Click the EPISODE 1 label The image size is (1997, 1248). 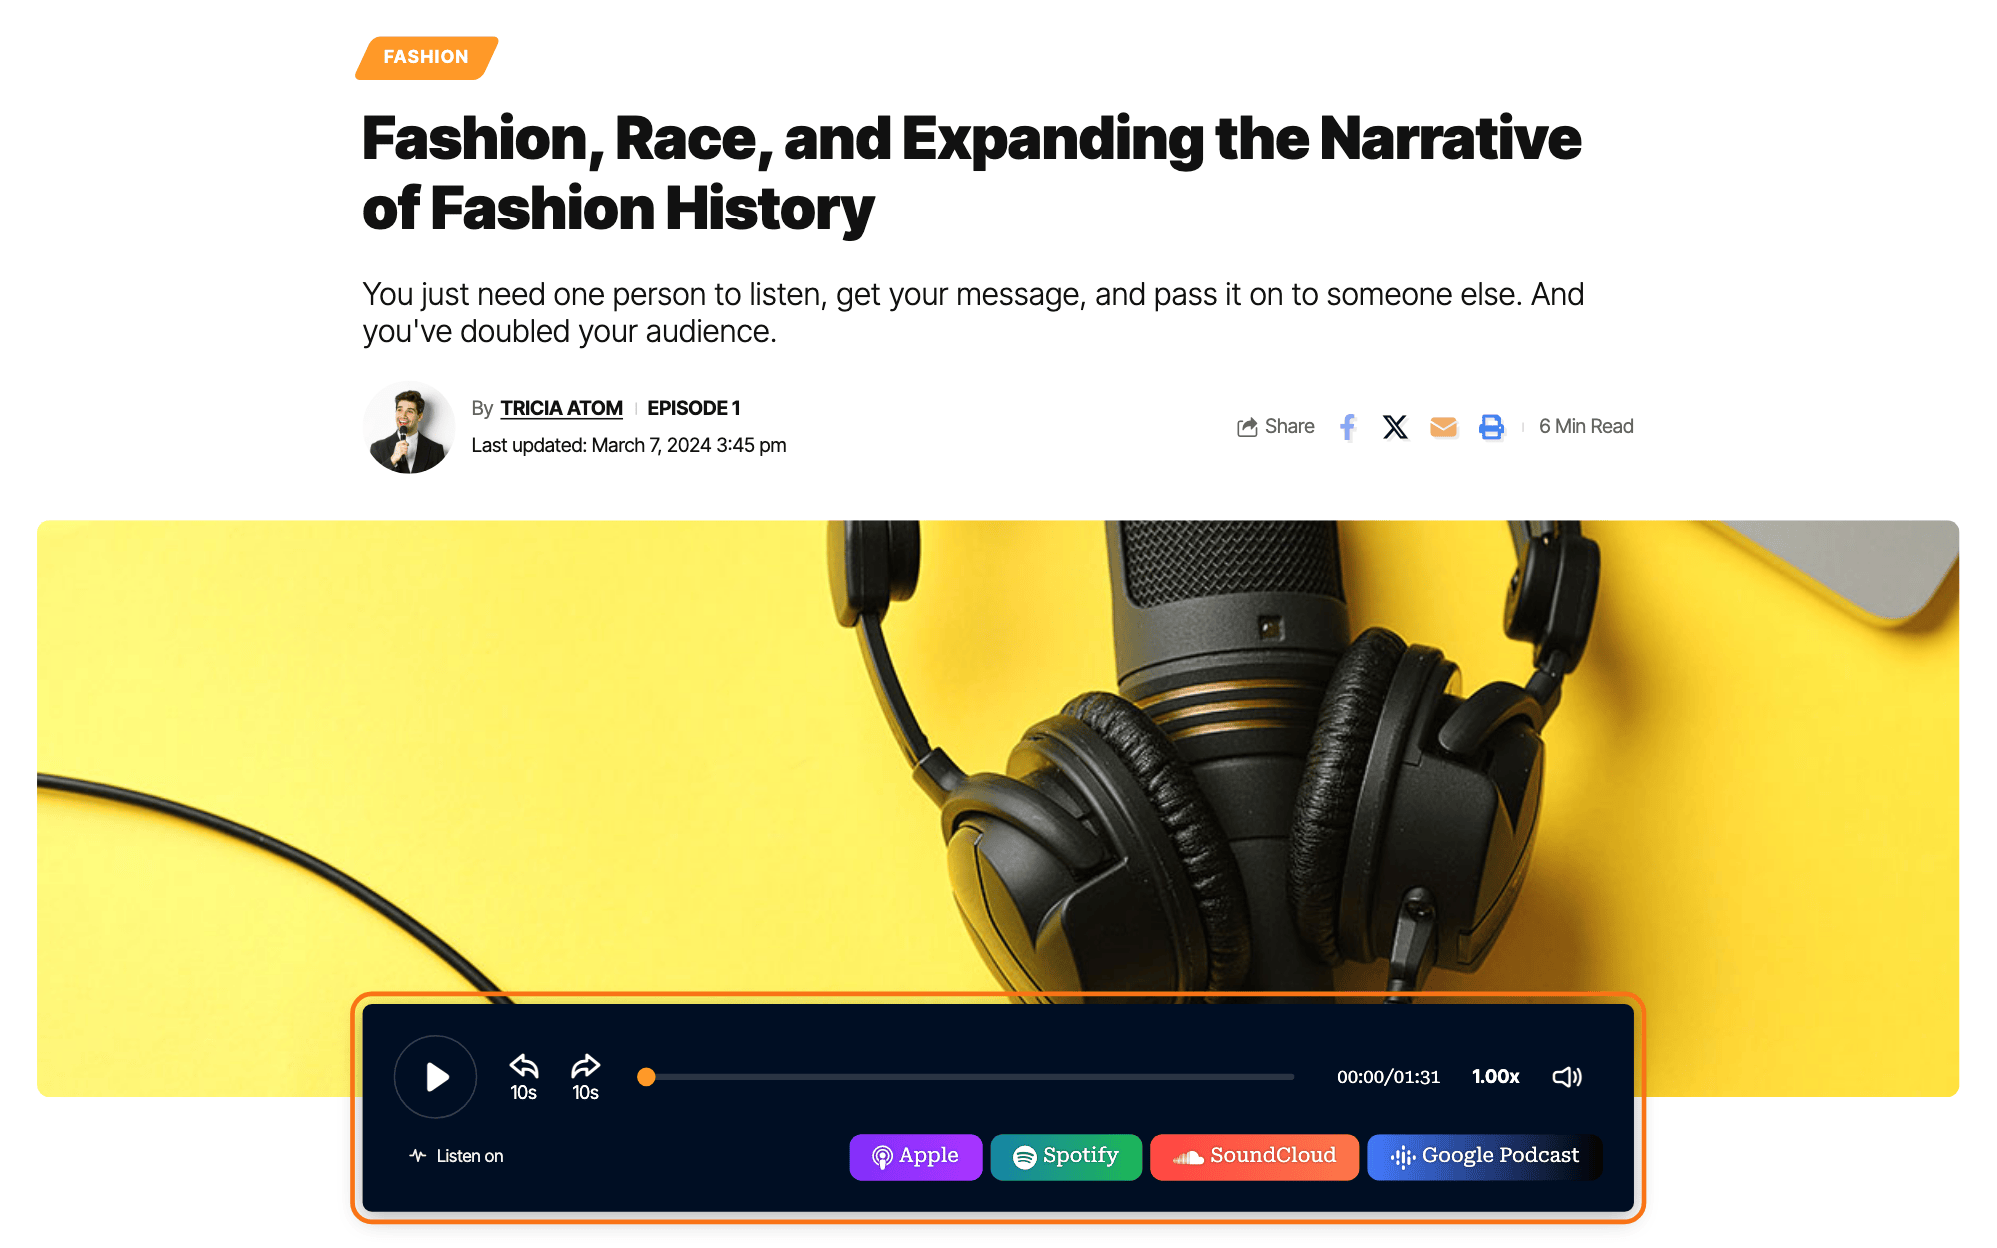click(693, 408)
